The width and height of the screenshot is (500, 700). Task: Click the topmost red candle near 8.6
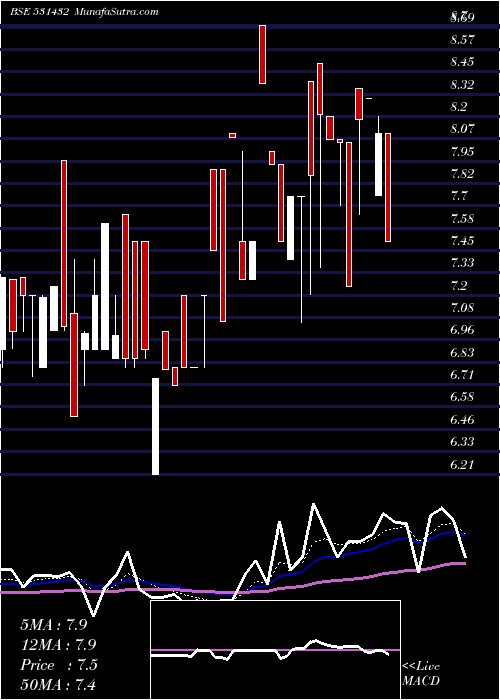click(x=262, y=54)
